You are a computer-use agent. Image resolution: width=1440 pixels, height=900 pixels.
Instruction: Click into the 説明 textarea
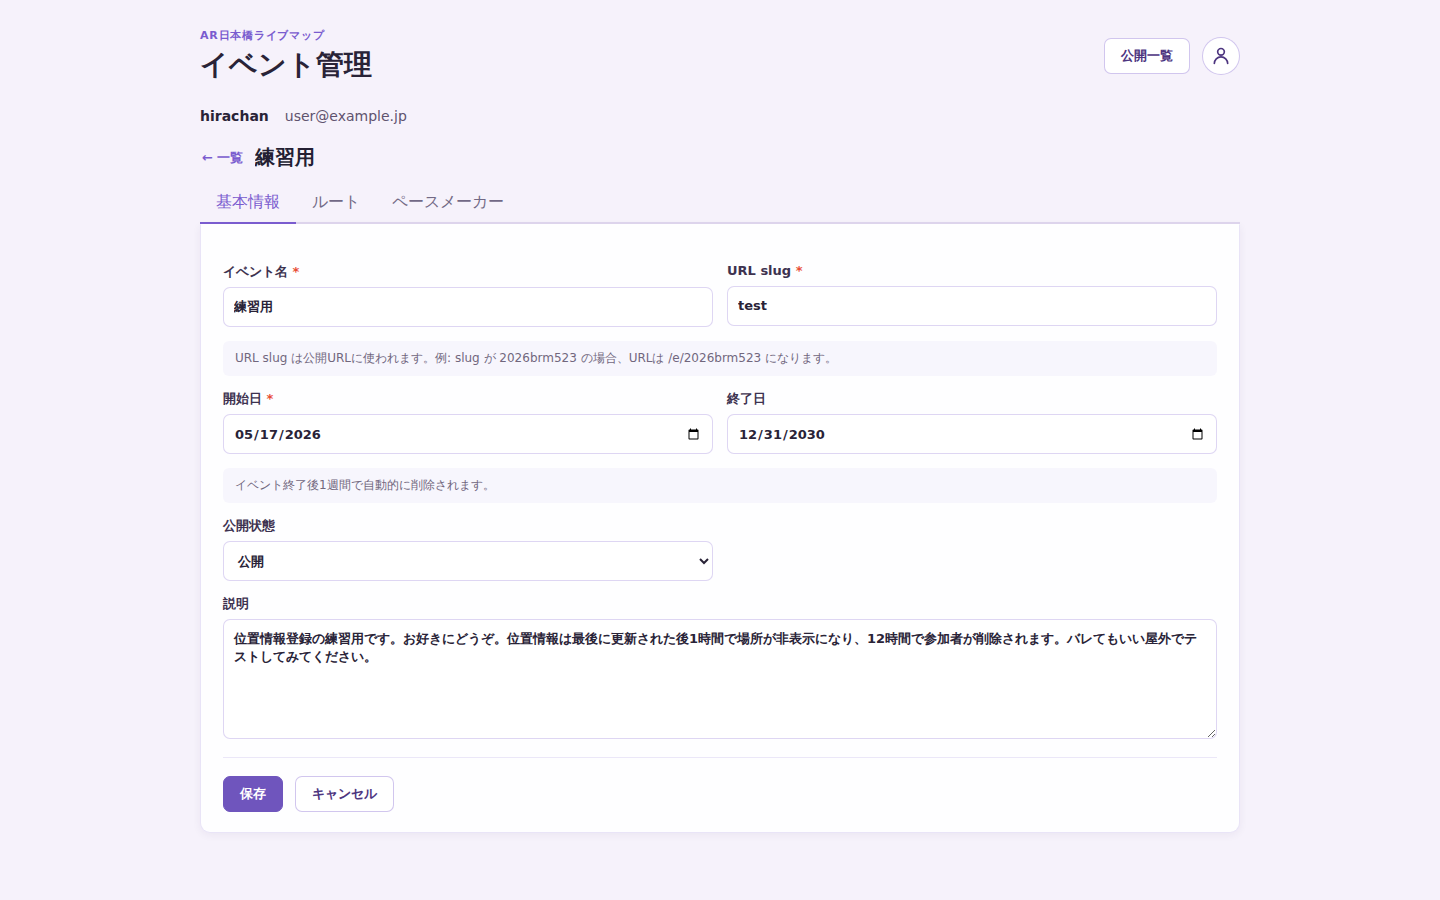click(719, 679)
